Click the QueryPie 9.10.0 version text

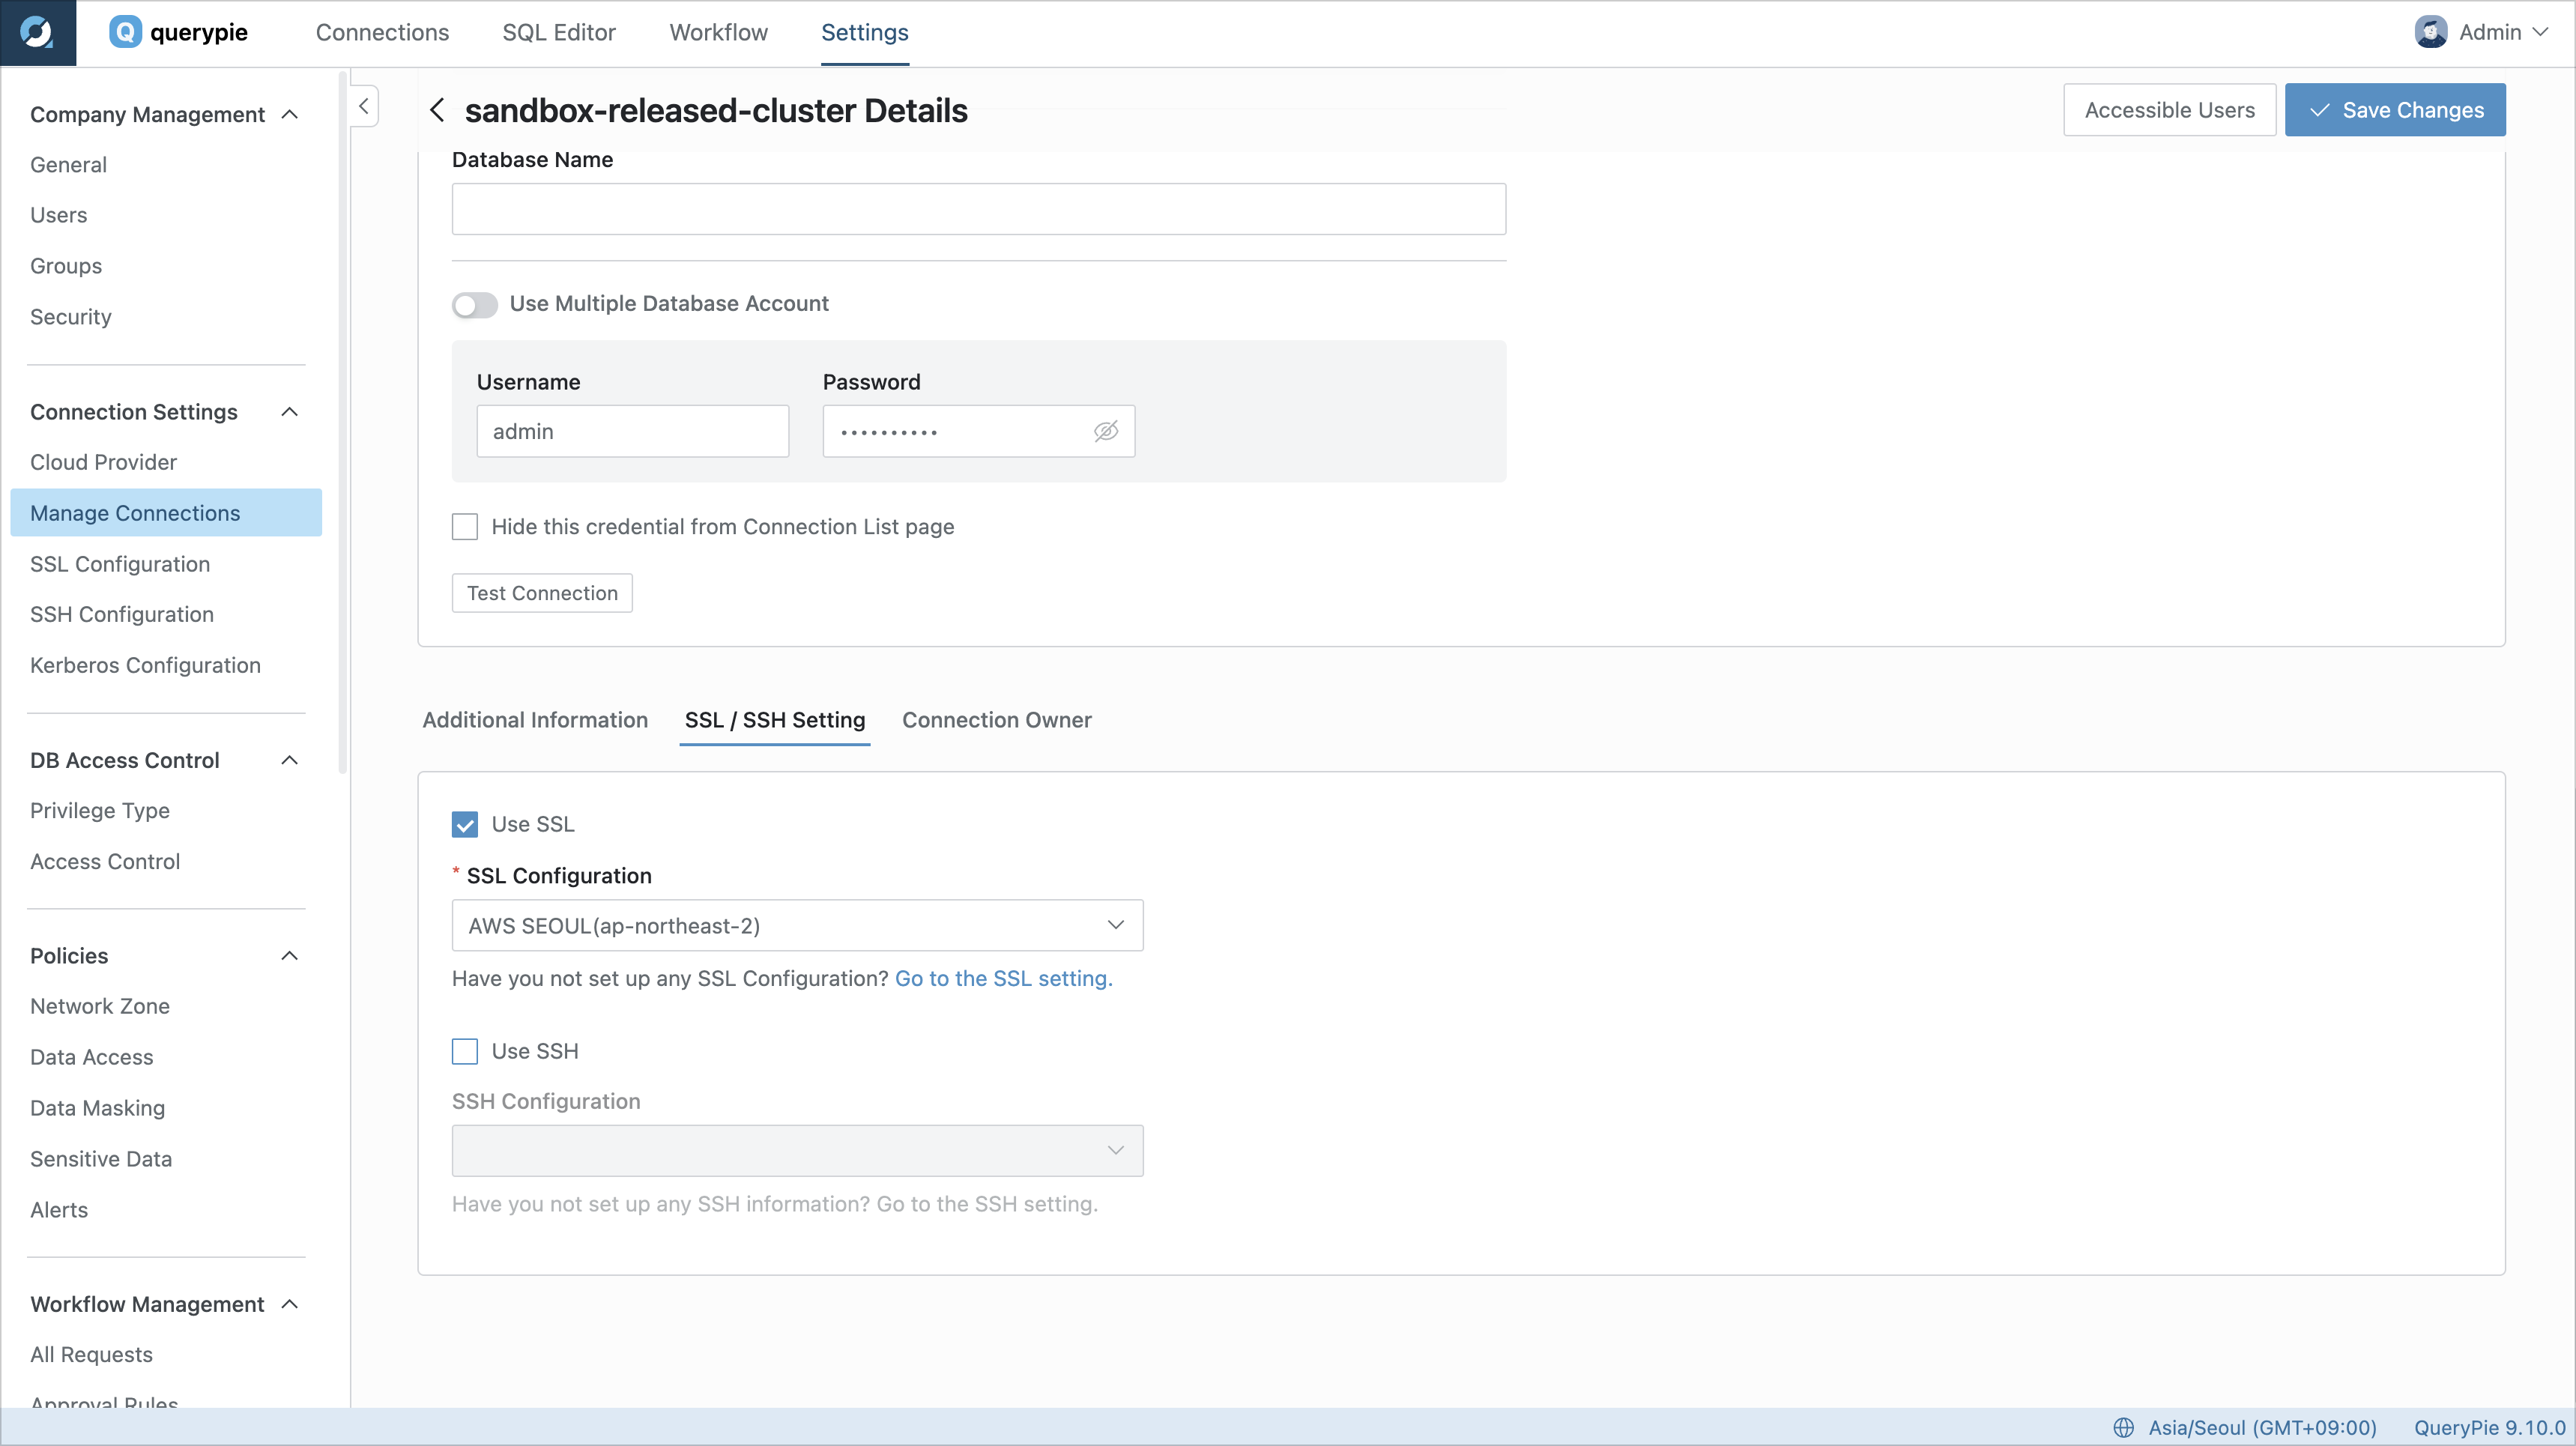[2489, 1427]
